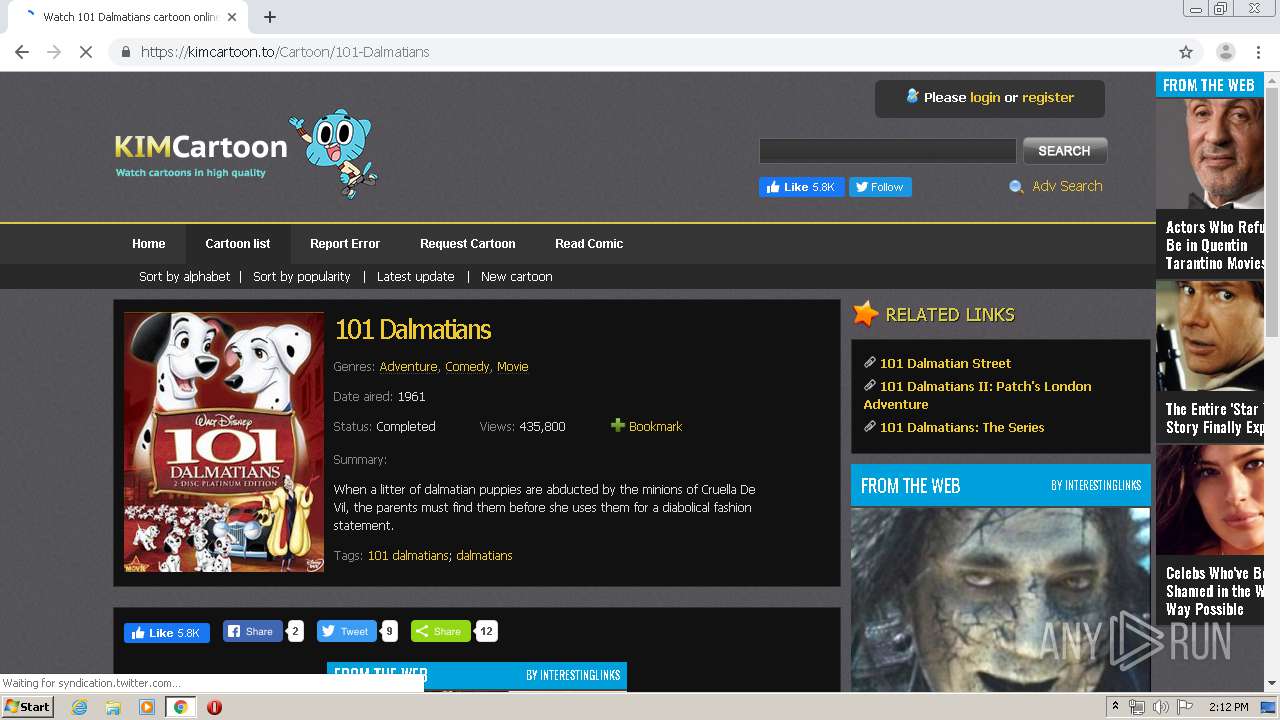Click the Adv Search link
The width and height of the screenshot is (1280, 720).
tap(1067, 186)
